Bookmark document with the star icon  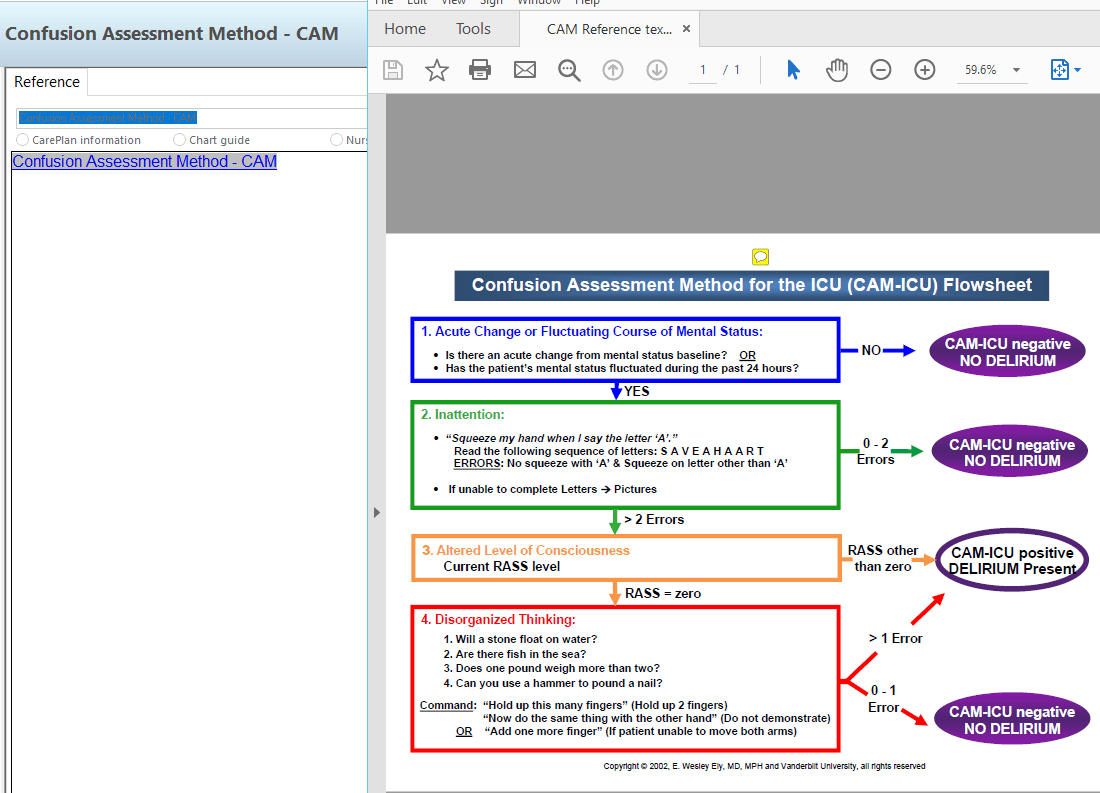(437, 70)
